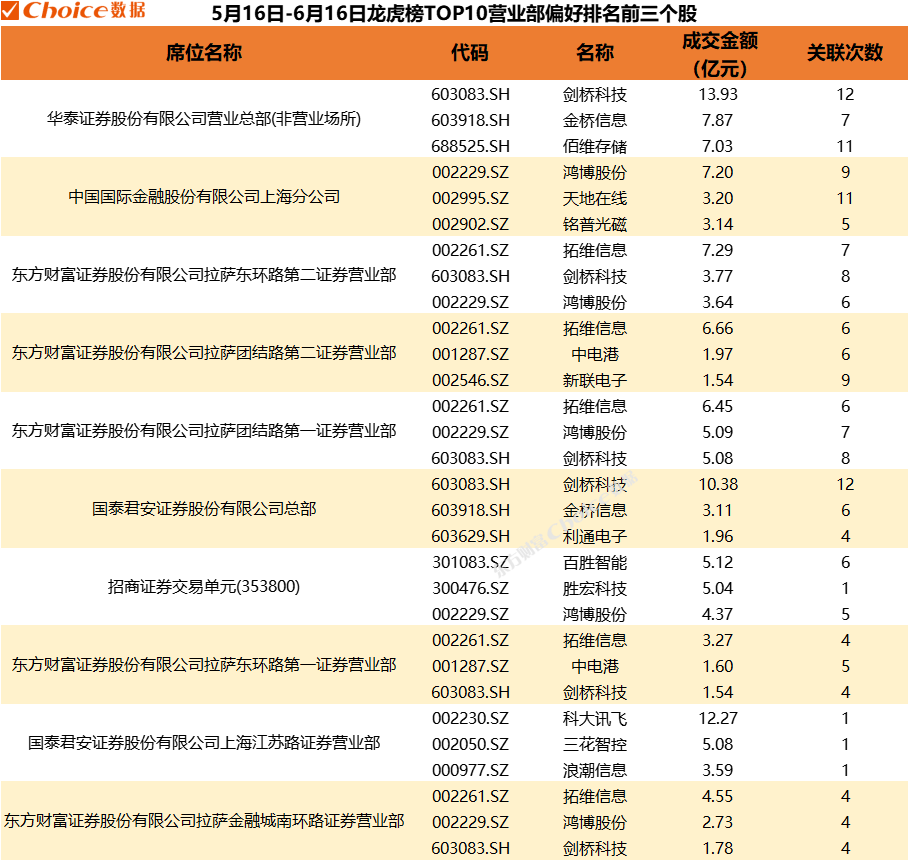Click the 成交金额(亿元) column header
This screenshot has height=860, width=908.
719,54
